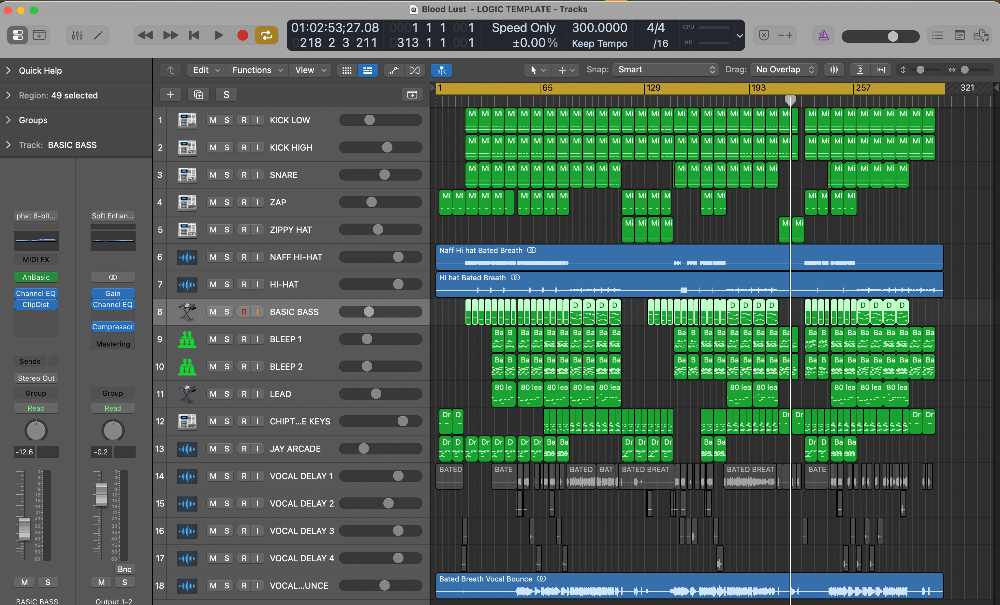Switch to list view icon
This screenshot has height=605, width=1000.
(x=367, y=70)
